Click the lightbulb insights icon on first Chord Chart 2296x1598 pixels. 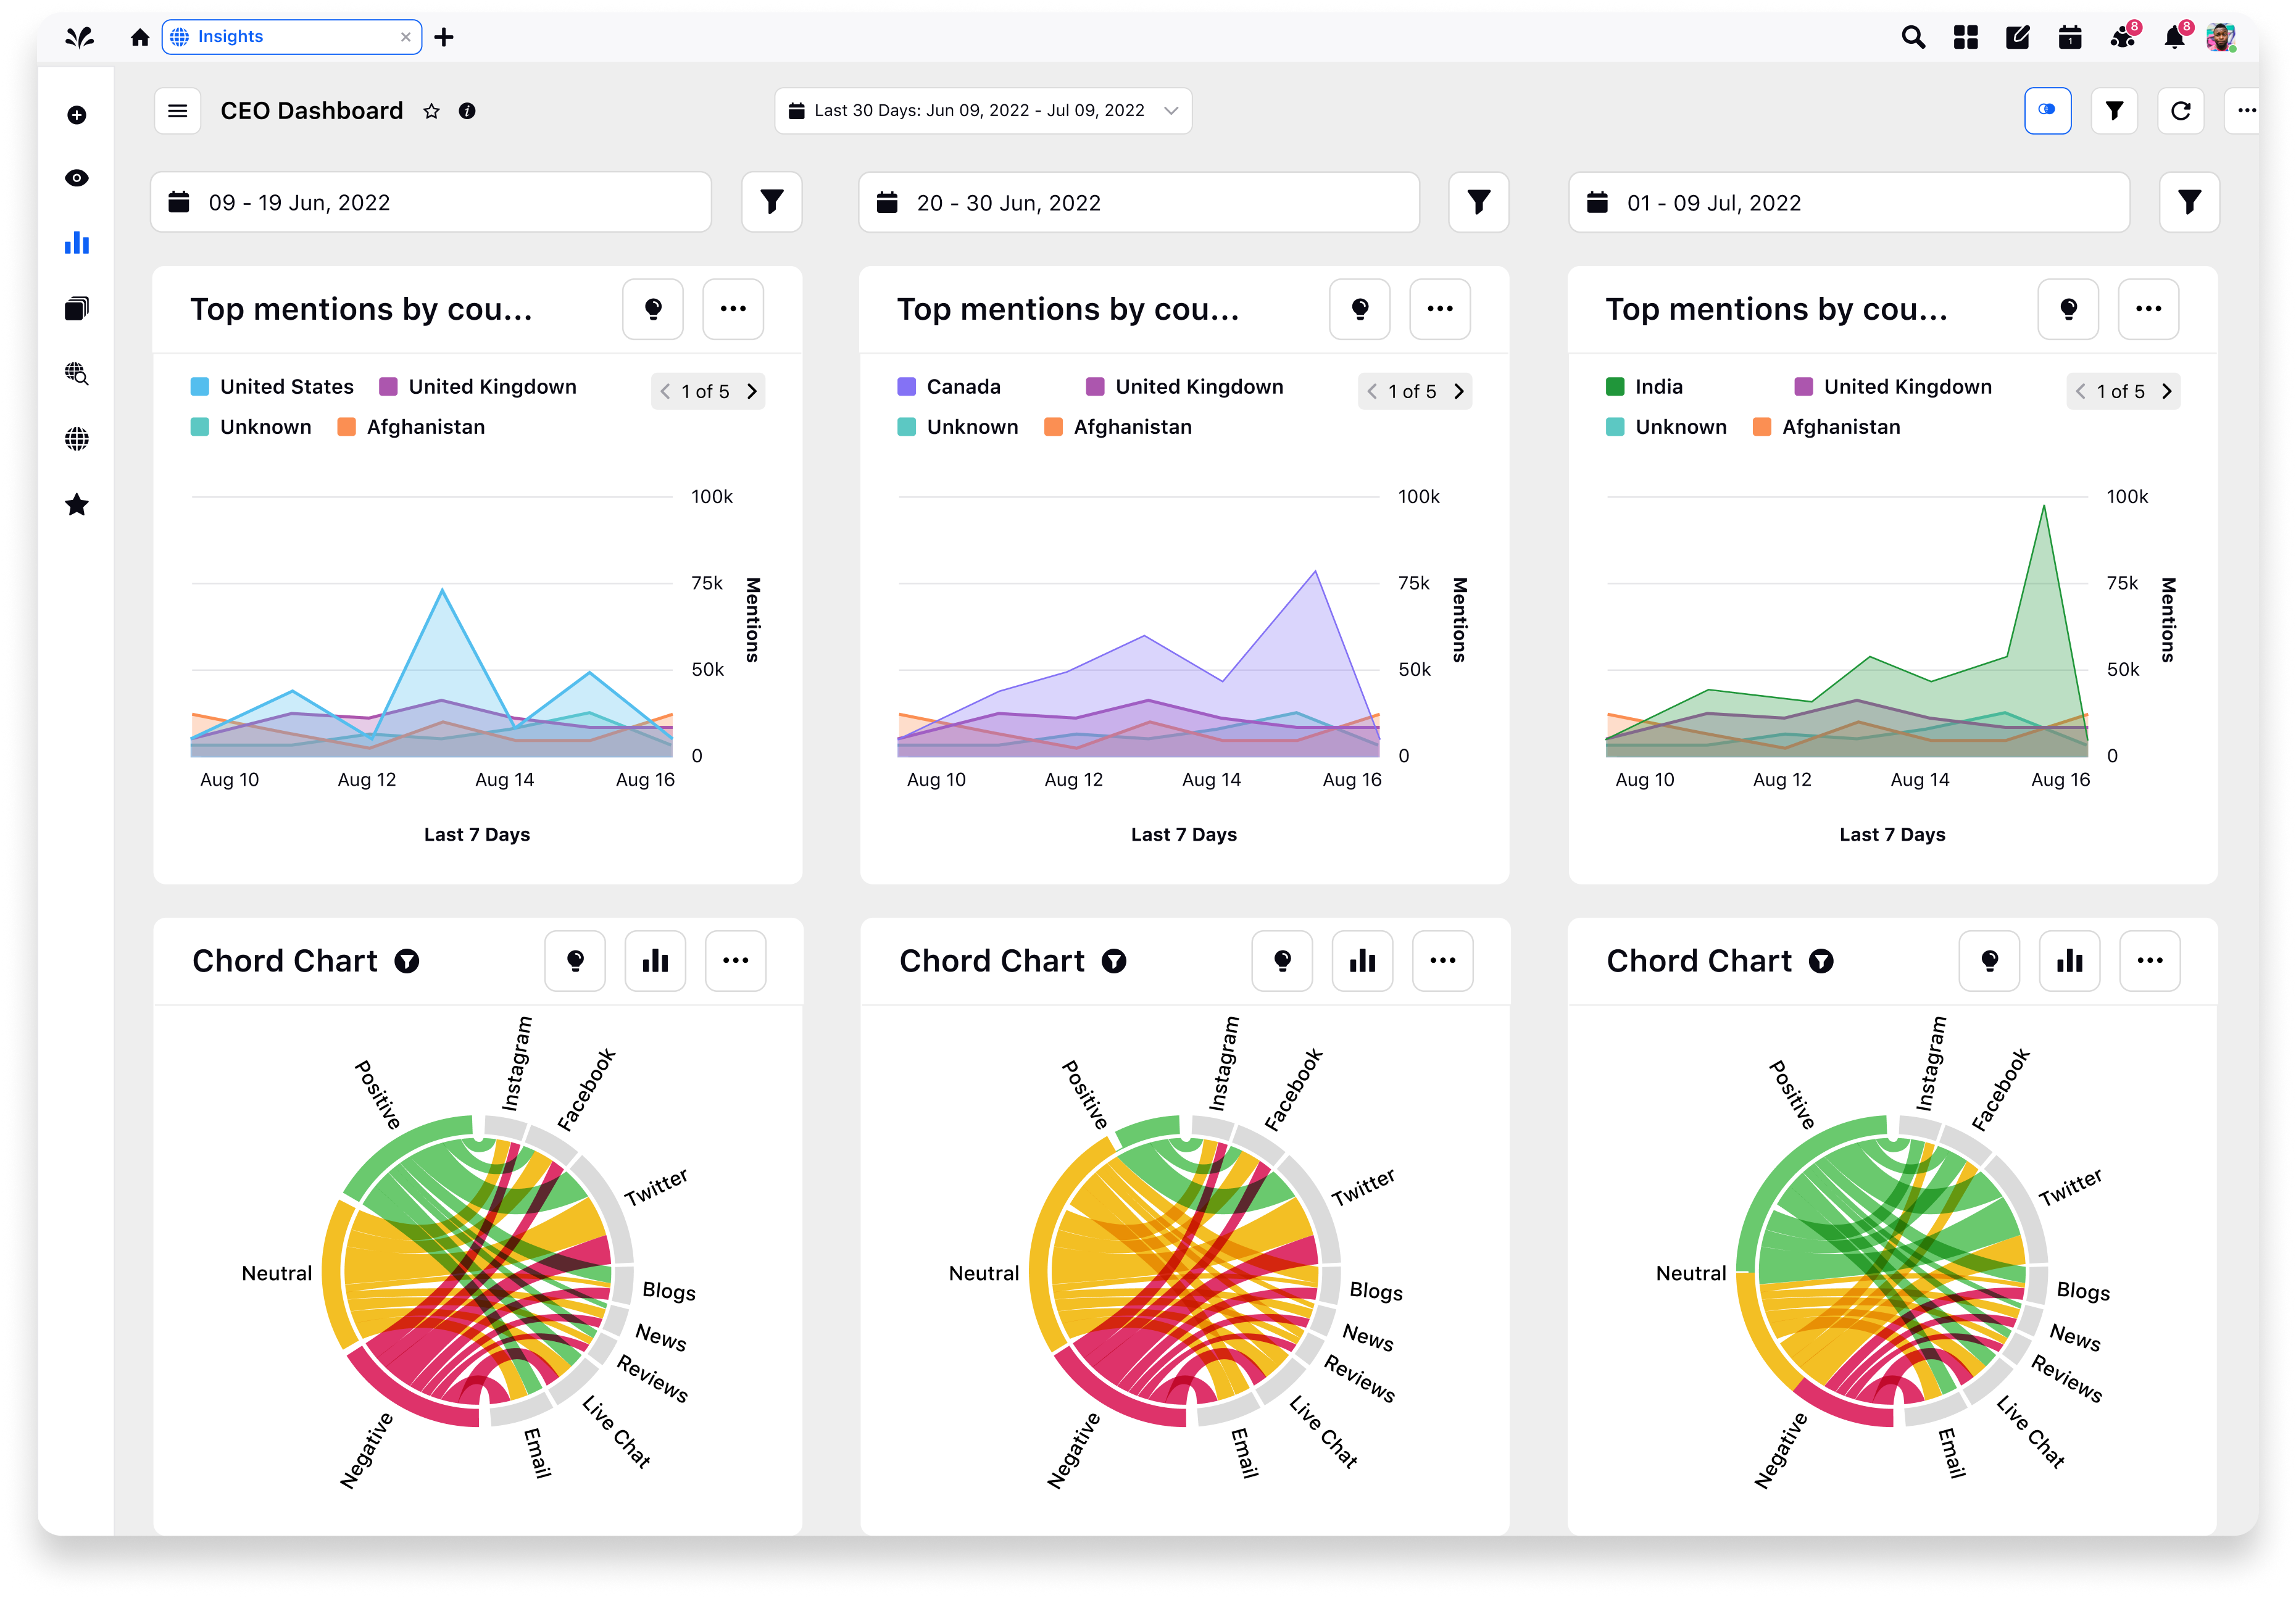coord(575,961)
